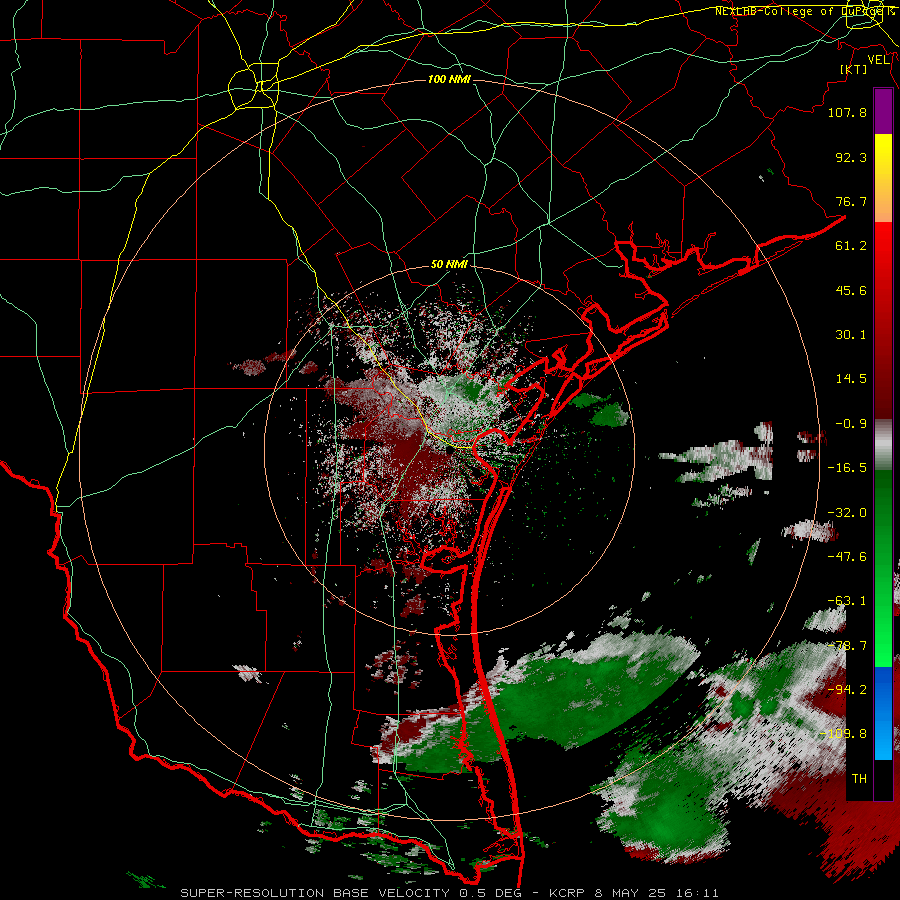Click the VEL legend title
The image size is (900, 900).
pyautogui.click(x=878, y=60)
